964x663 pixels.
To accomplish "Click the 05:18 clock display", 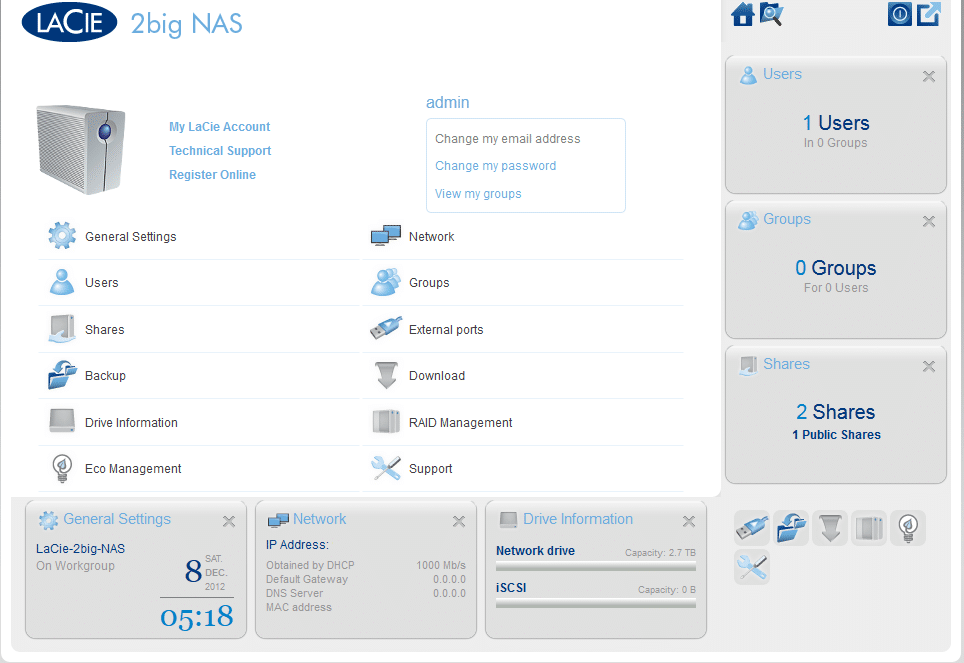I will (x=197, y=617).
